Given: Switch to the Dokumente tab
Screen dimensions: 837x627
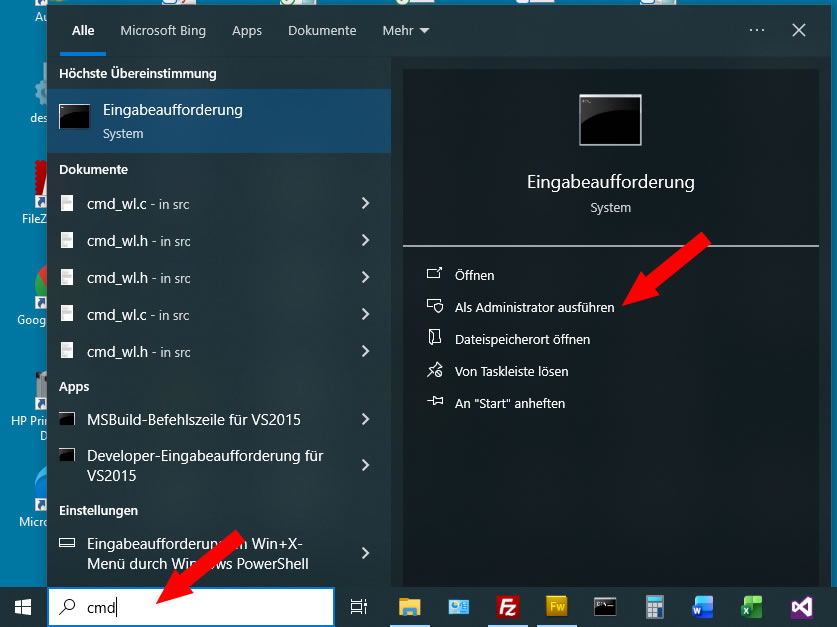Looking at the screenshot, I should tap(322, 31).
